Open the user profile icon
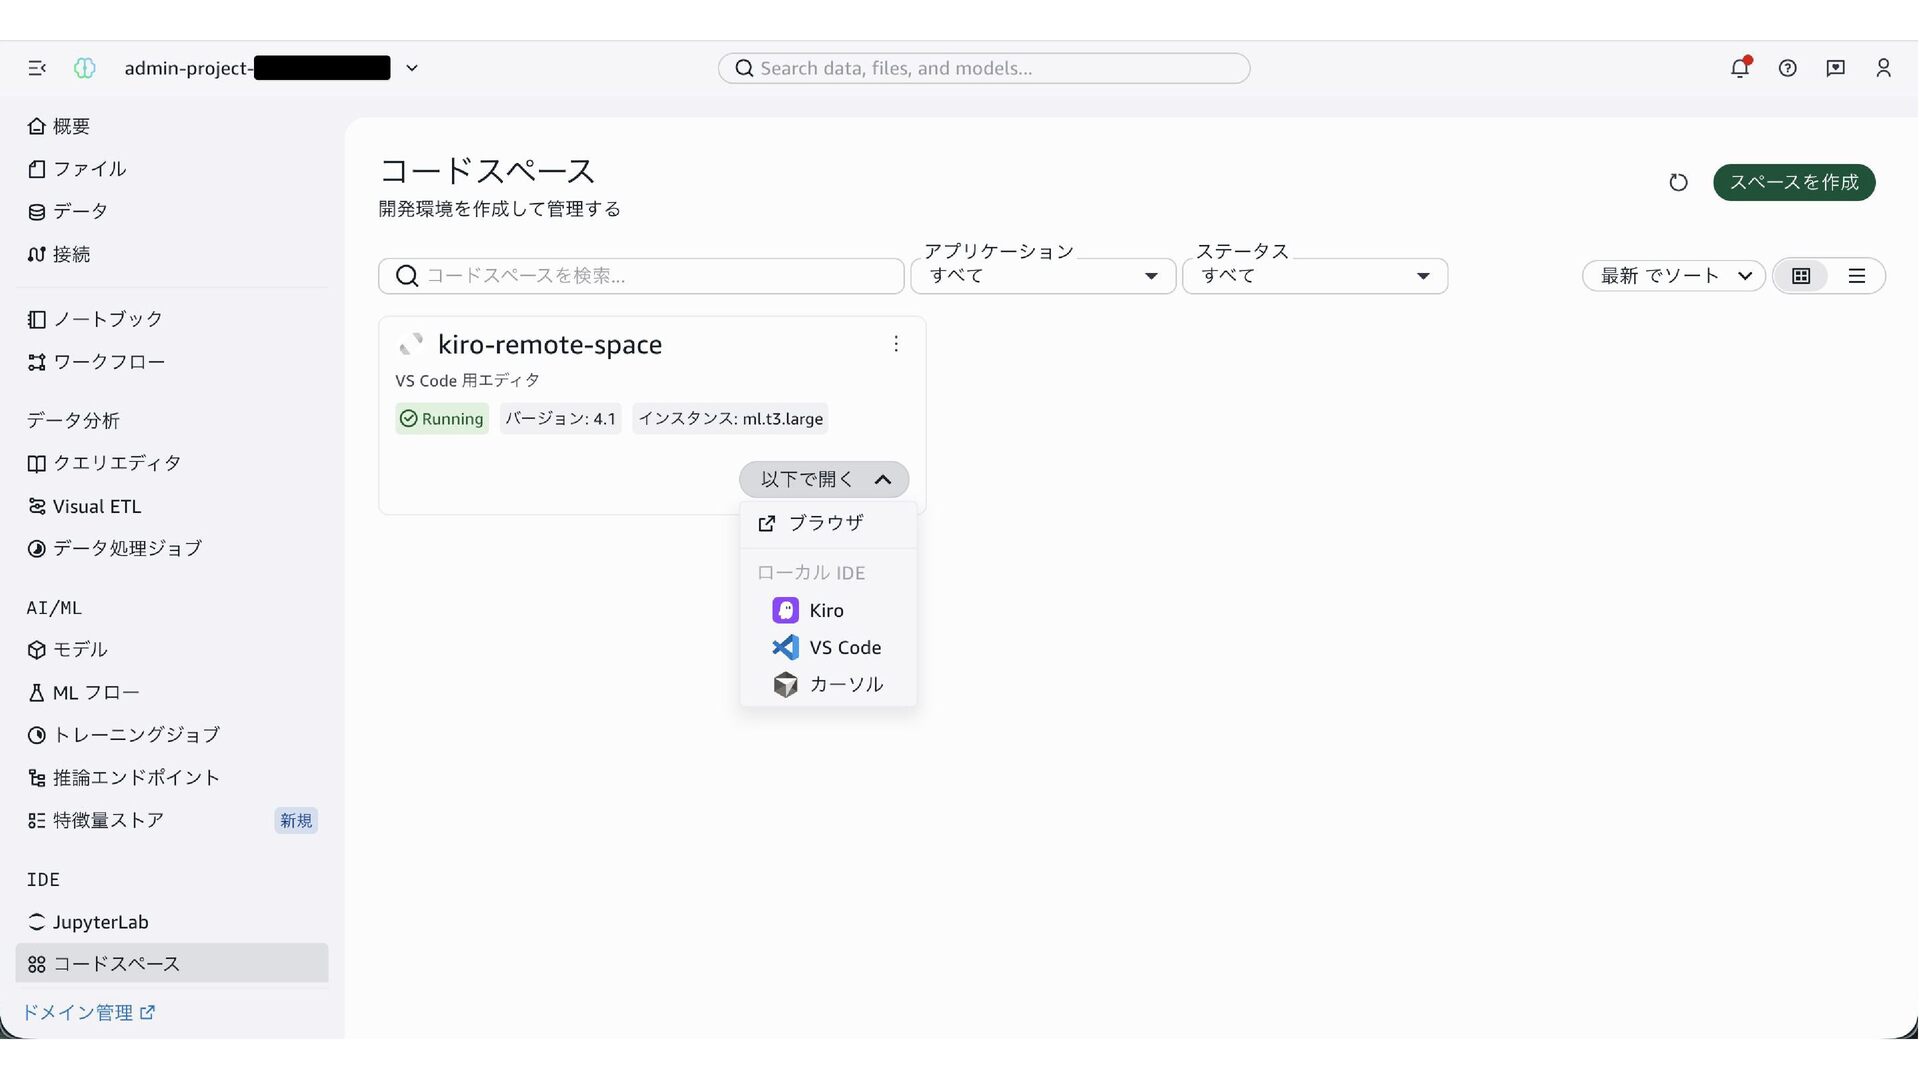Screen dimensions: 1920x1080 pos(1883,68)
